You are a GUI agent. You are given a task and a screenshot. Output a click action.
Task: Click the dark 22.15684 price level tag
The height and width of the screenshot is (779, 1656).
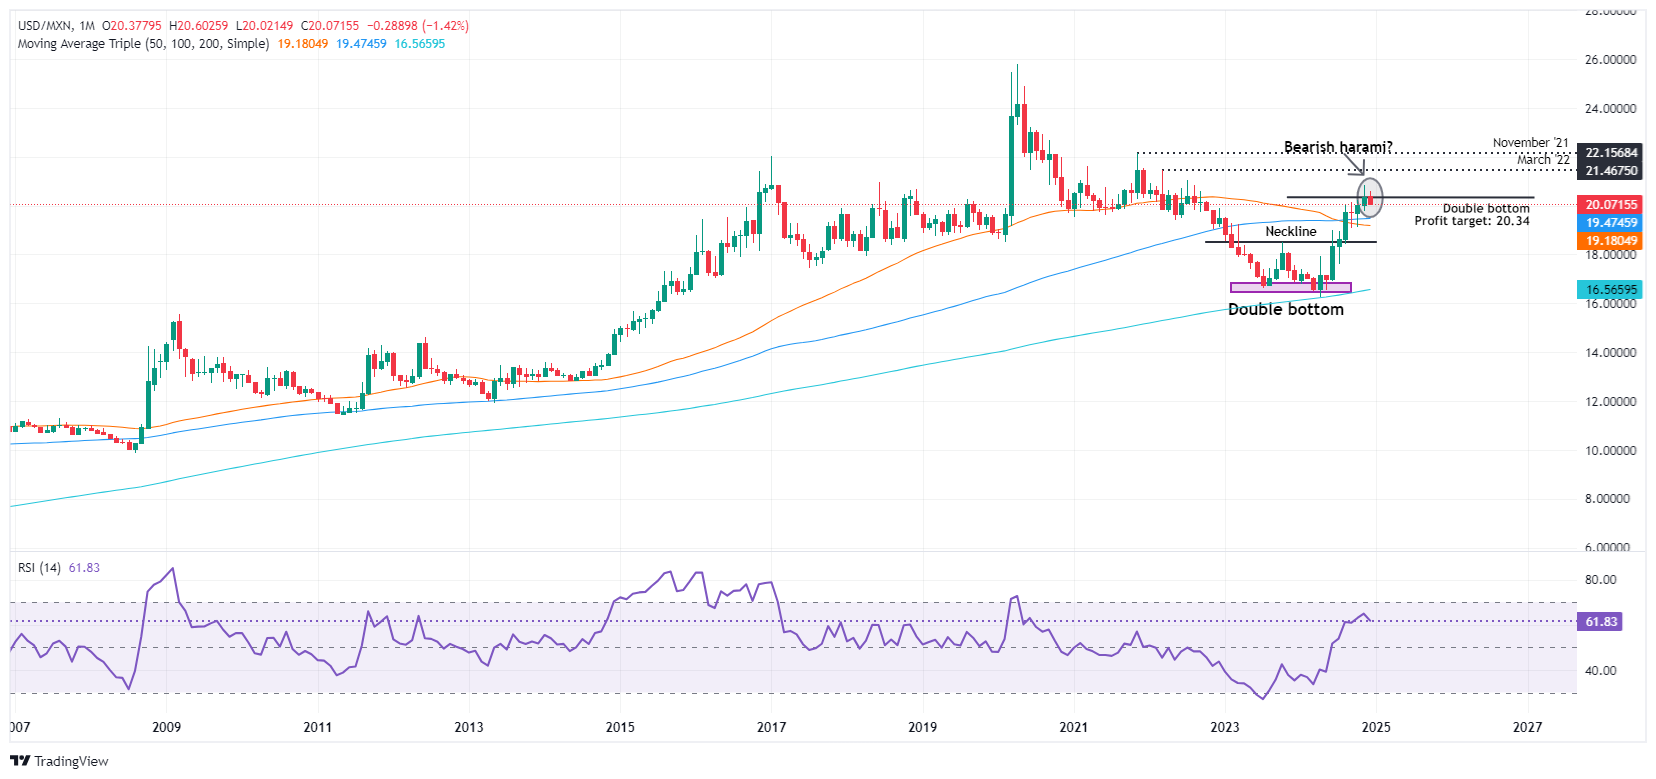[1610, 153]
